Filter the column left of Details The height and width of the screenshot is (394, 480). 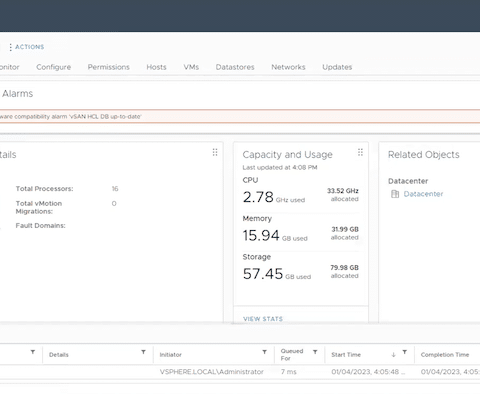33,352
